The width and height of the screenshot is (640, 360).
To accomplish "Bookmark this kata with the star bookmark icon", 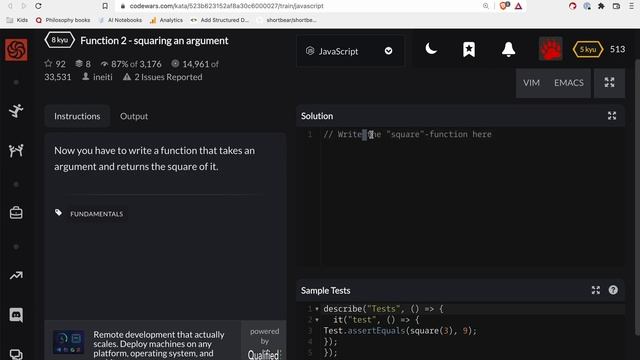I will (469, 50).
